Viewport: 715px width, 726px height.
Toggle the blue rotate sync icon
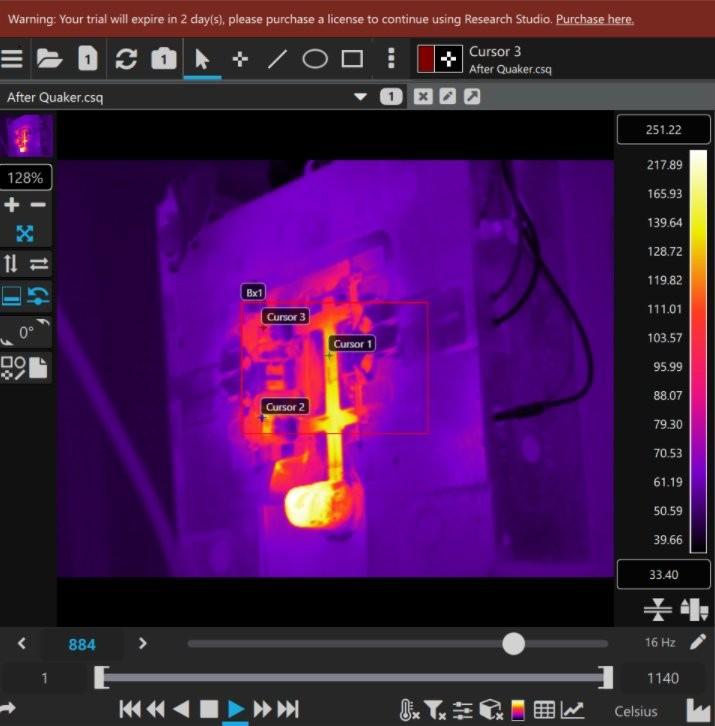(38, 296)
